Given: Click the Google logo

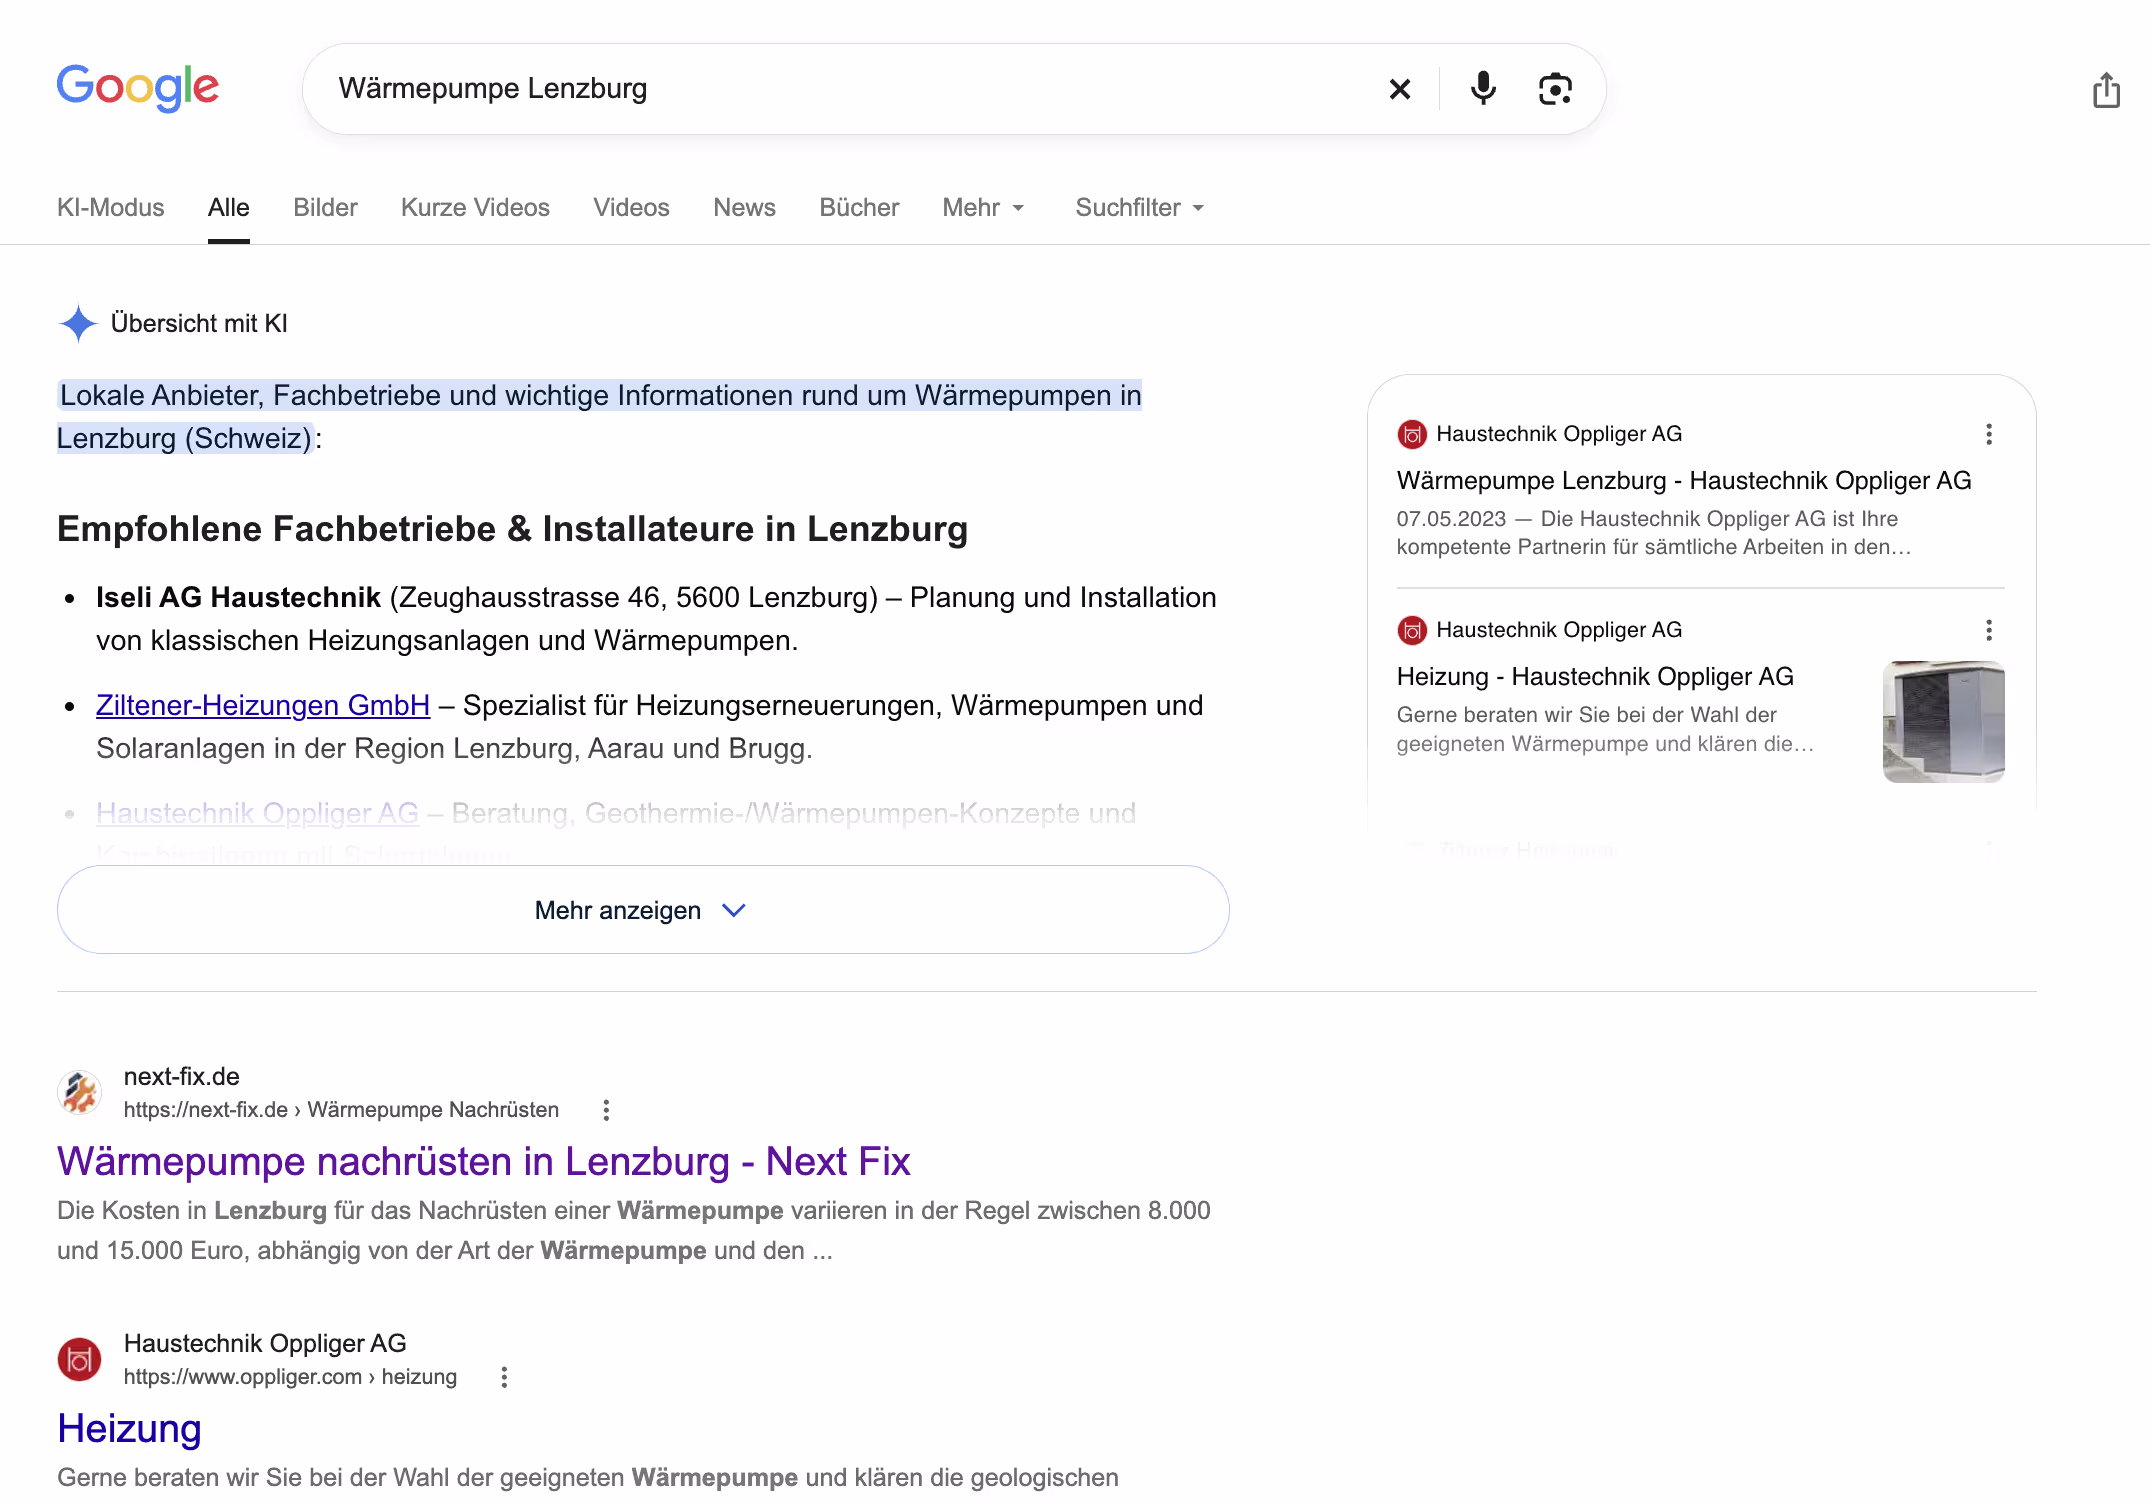Looking at the screenshot, I should pos(138,88).
